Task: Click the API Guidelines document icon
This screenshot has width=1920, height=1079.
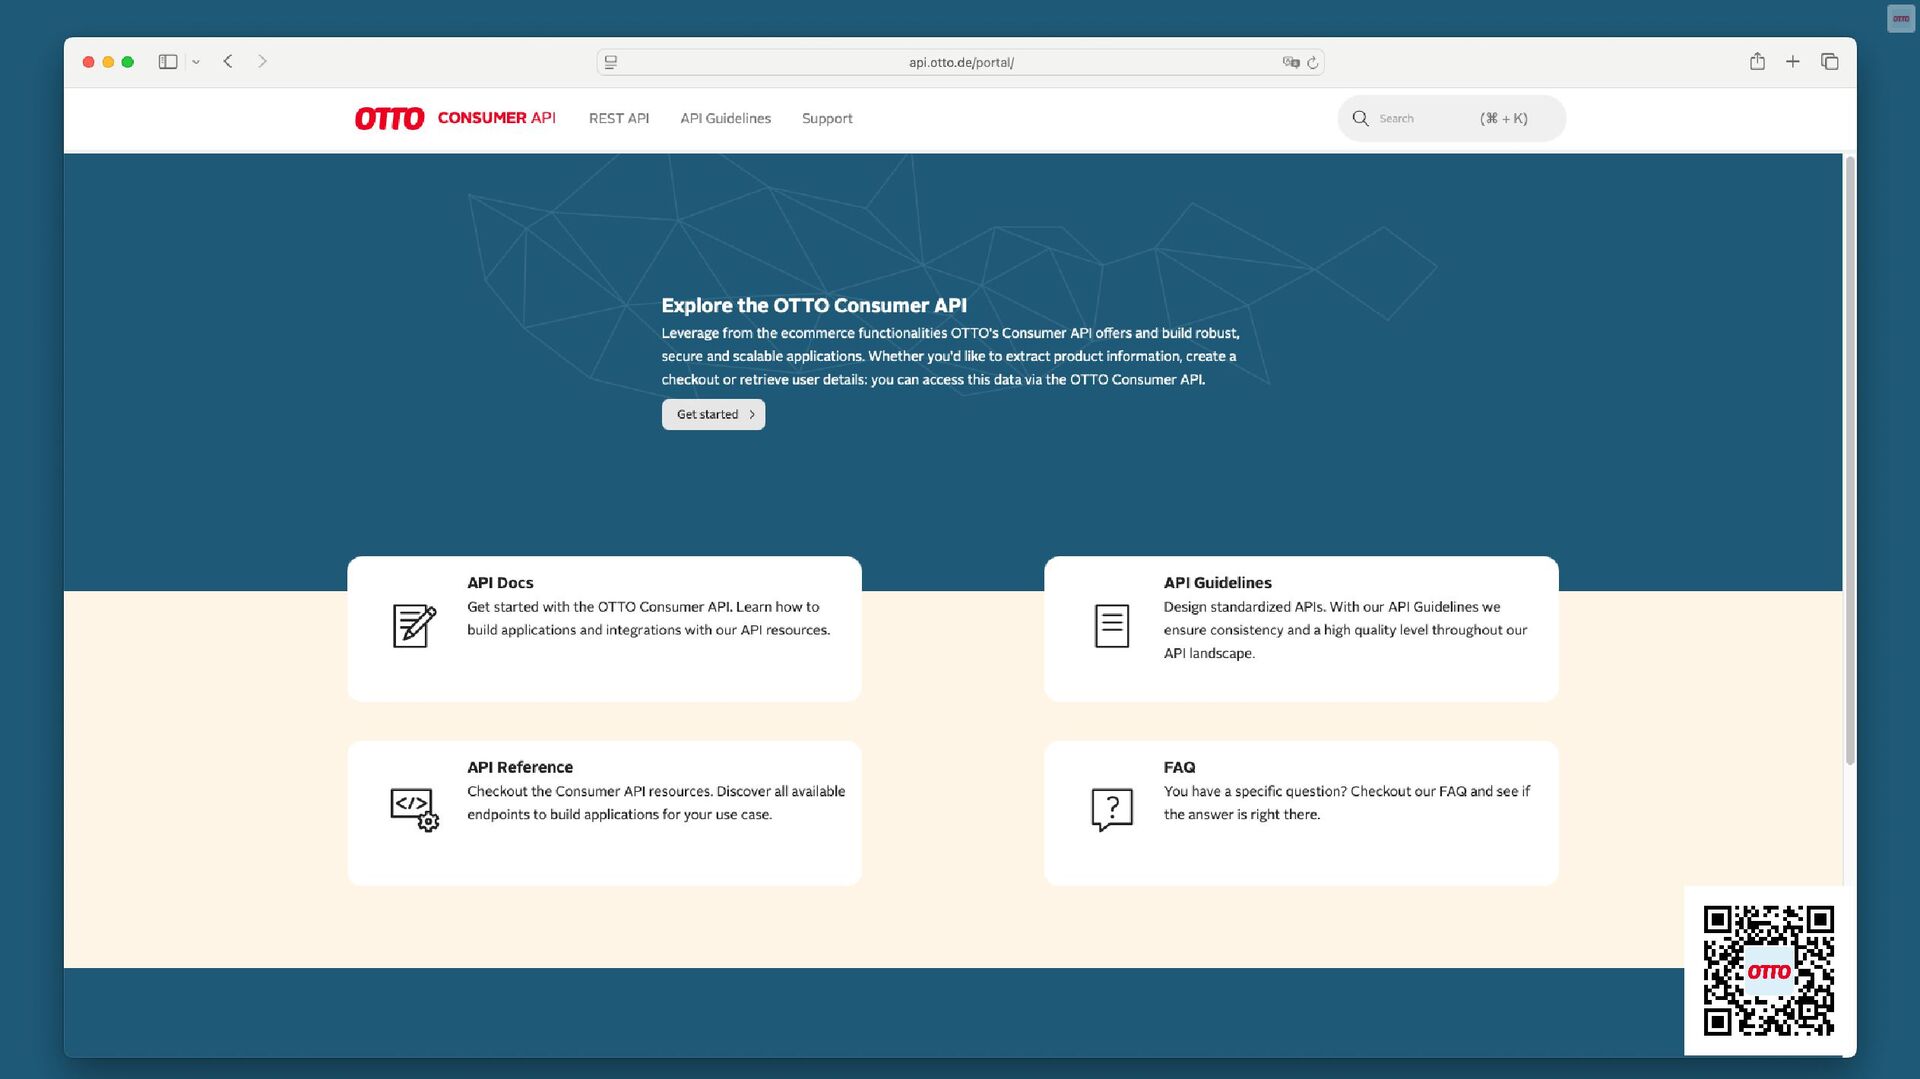Action: (x=1112, y=626)
